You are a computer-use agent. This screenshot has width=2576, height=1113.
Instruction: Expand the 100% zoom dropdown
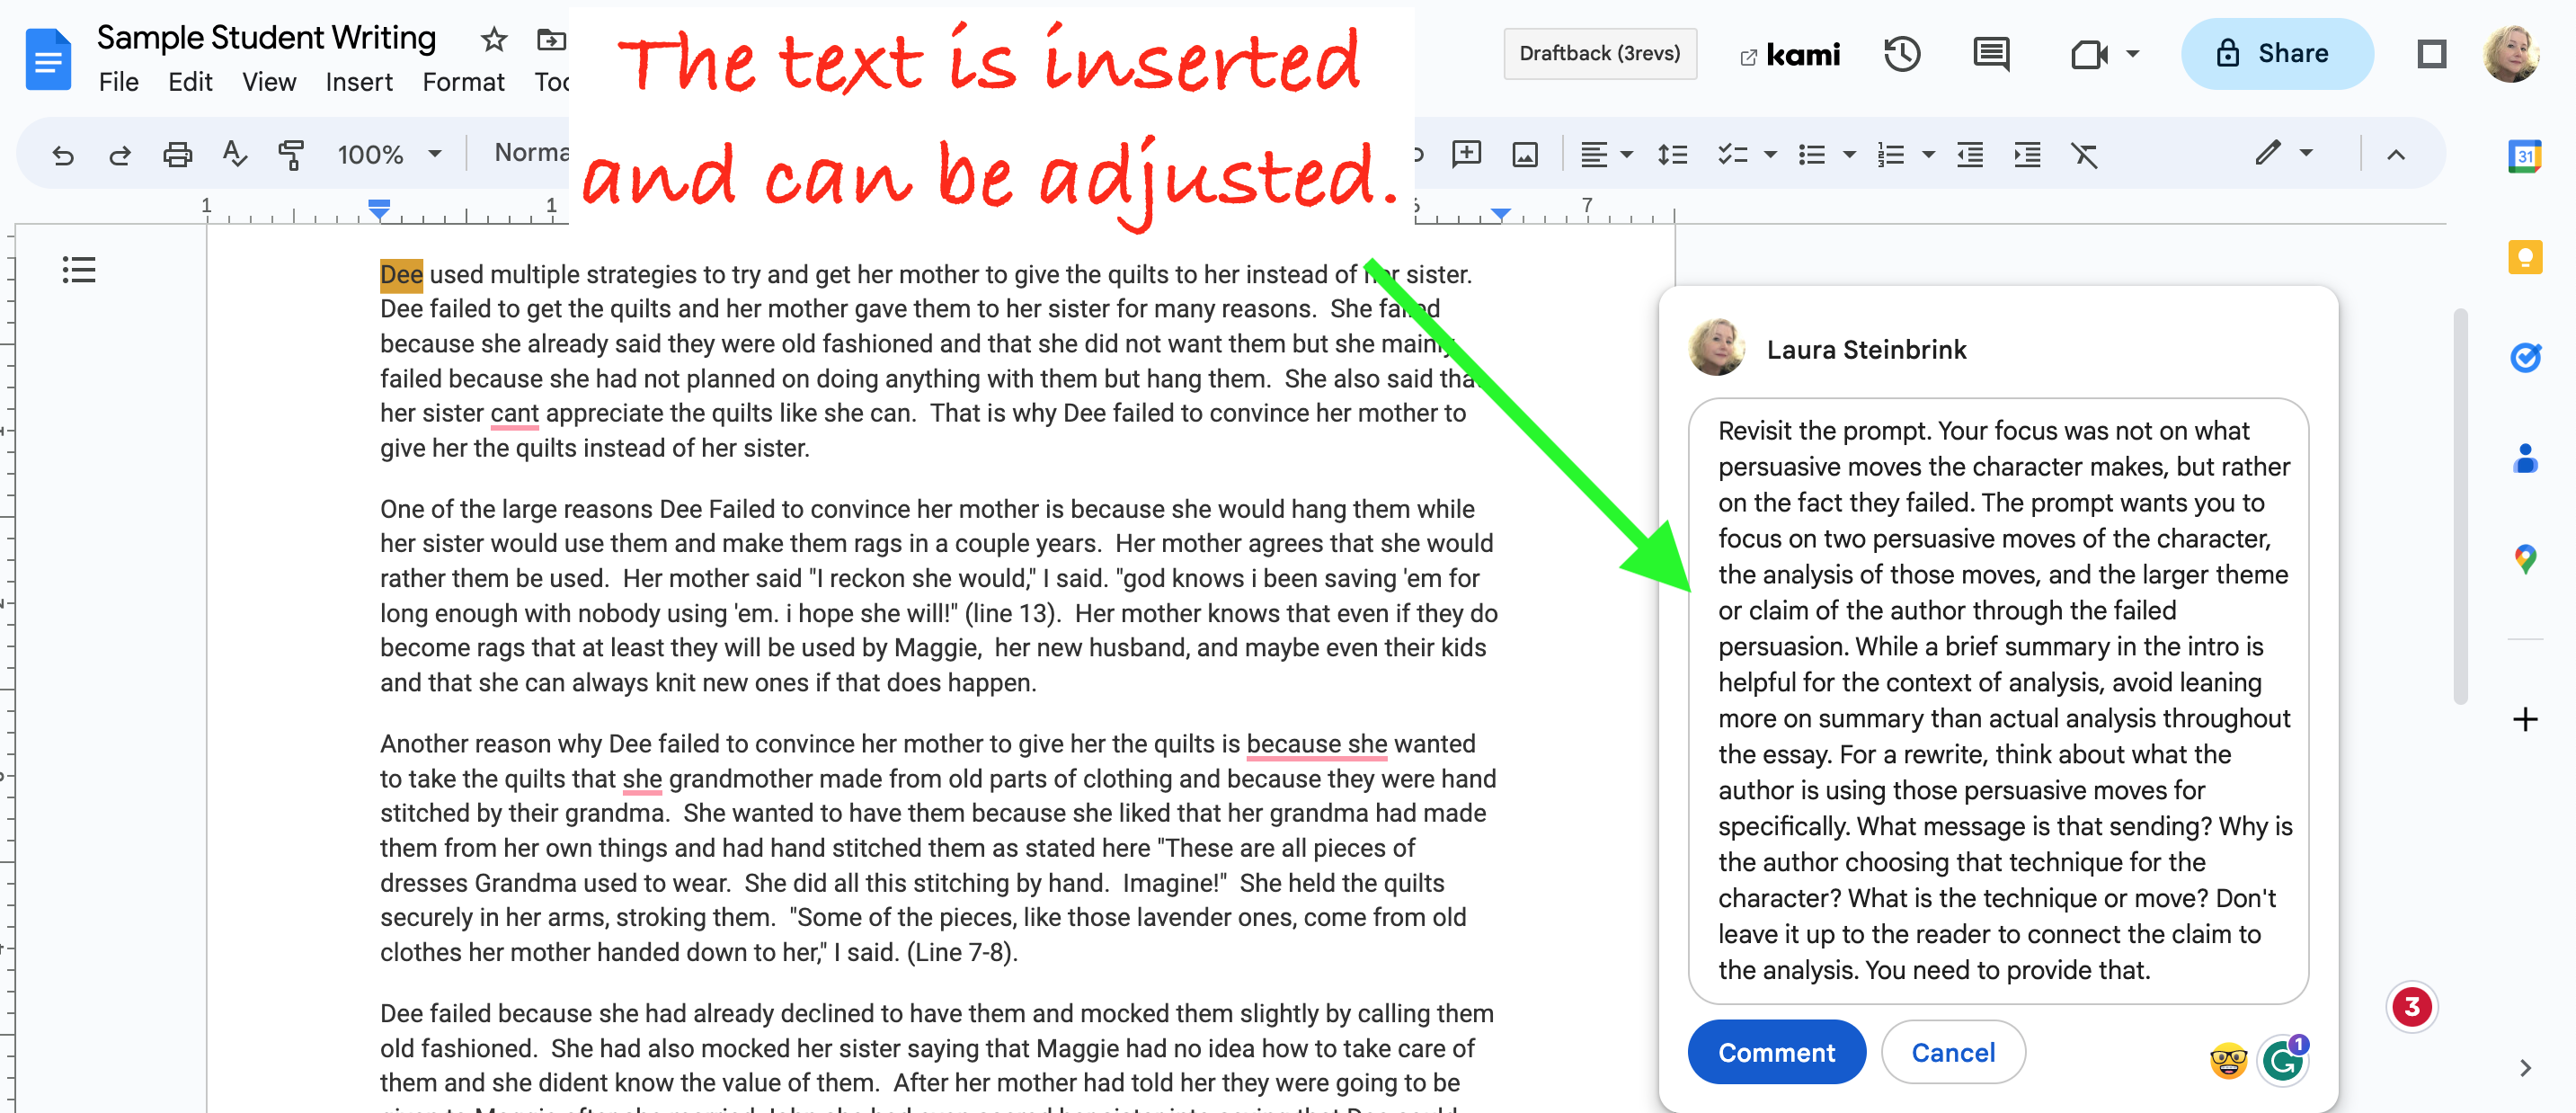[x=434, y=155]
